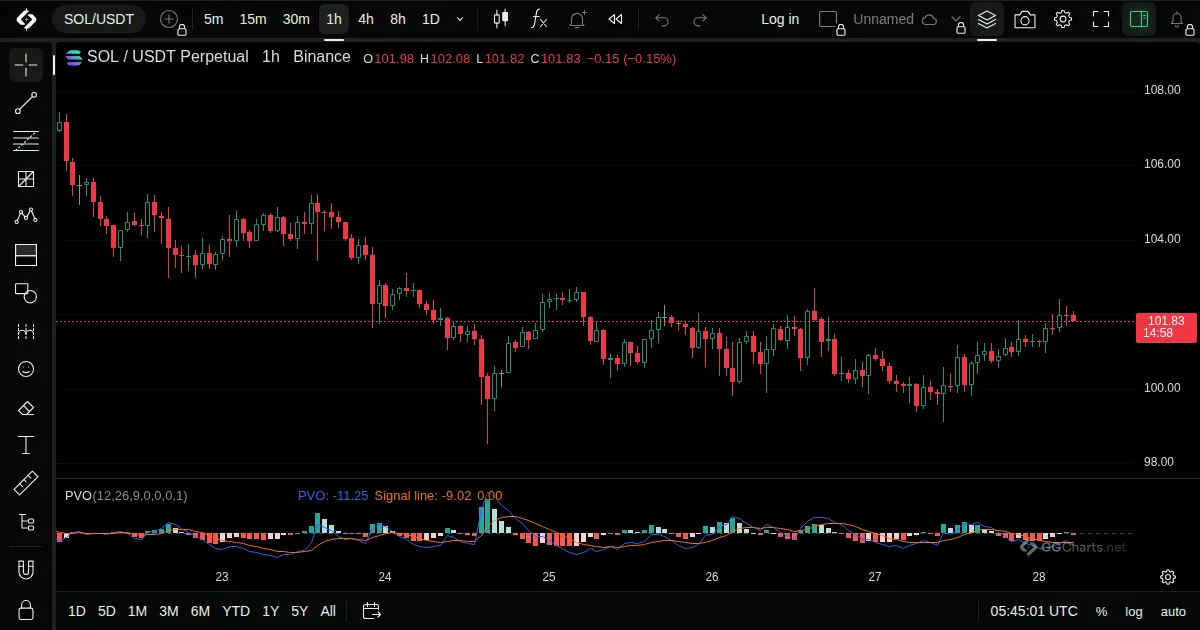Toggle lock all drawings
Image resolution: width=1200 pixels, height=630 pixels.
26,609
